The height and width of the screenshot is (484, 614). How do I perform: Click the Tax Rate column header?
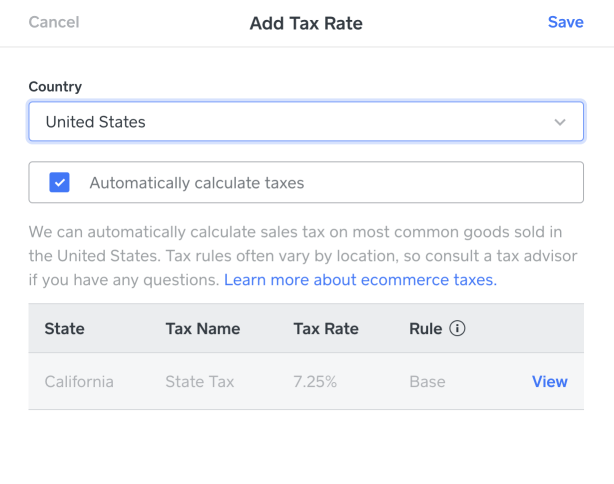pos(326,328)
